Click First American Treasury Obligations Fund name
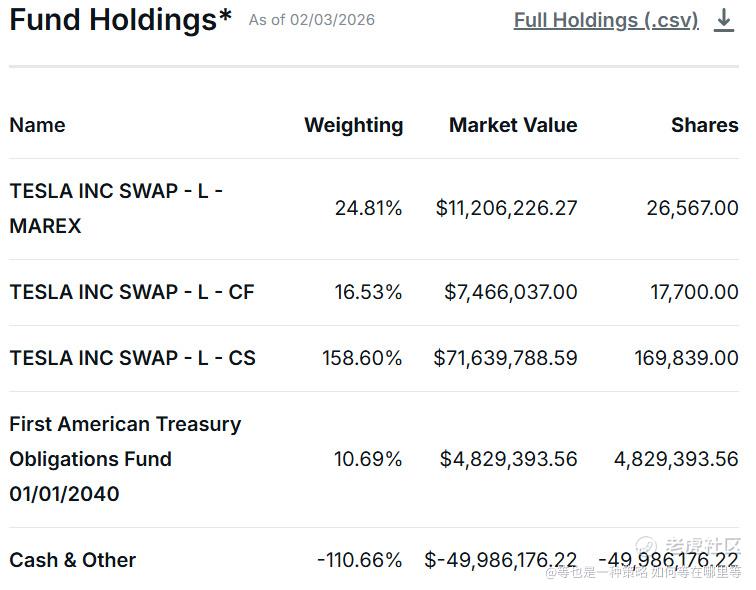 pos(125,459)
